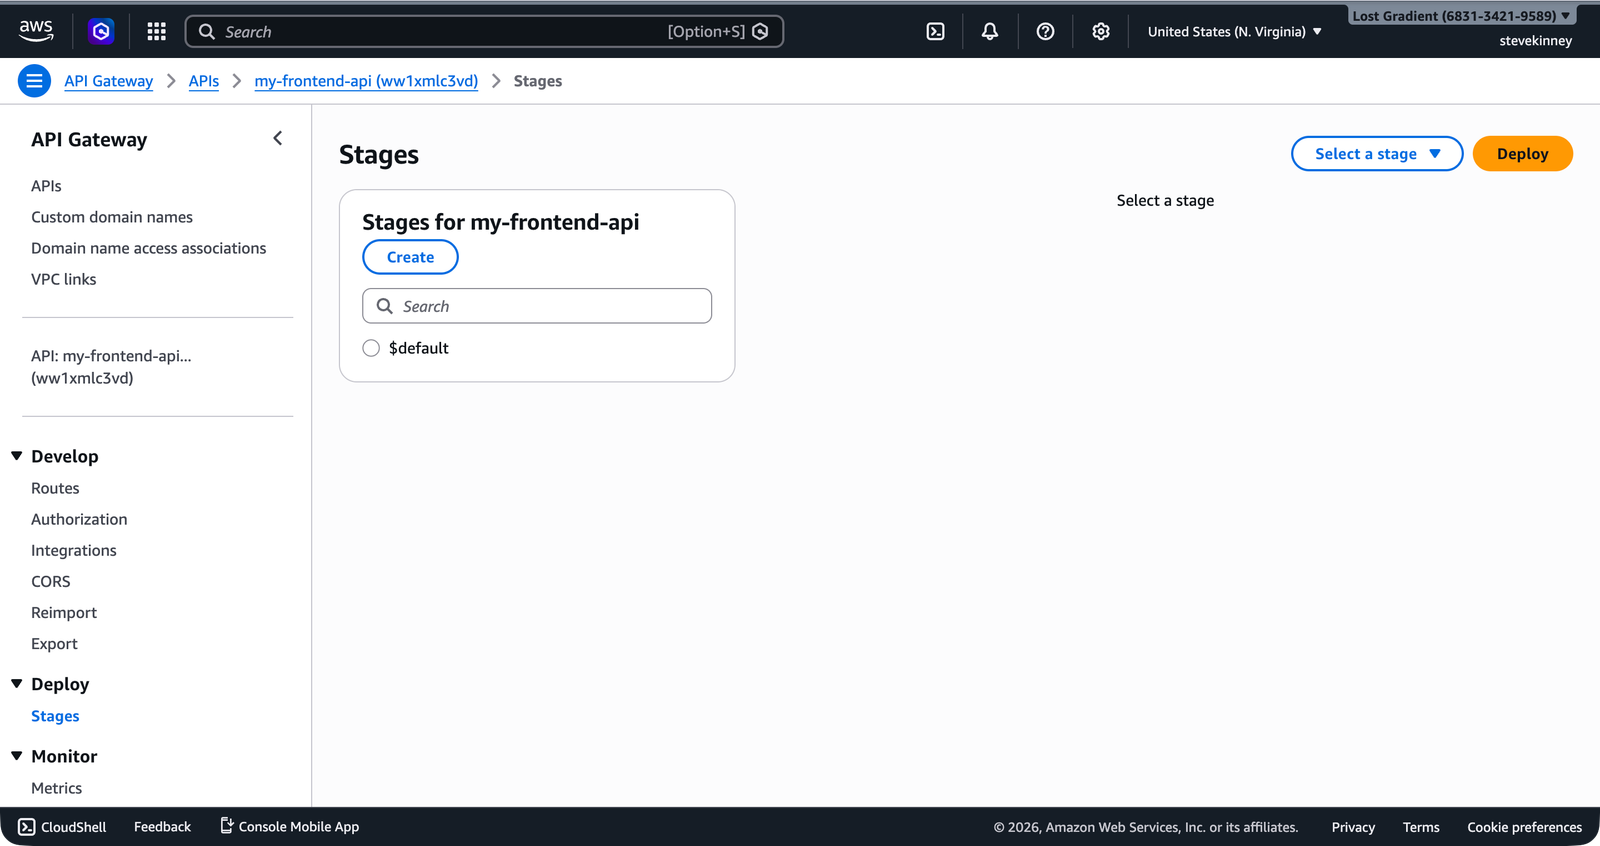The width and height of the screenshot is (1600, 846).
Task: Click the orange Deploy button
Action: (1522, 154)
